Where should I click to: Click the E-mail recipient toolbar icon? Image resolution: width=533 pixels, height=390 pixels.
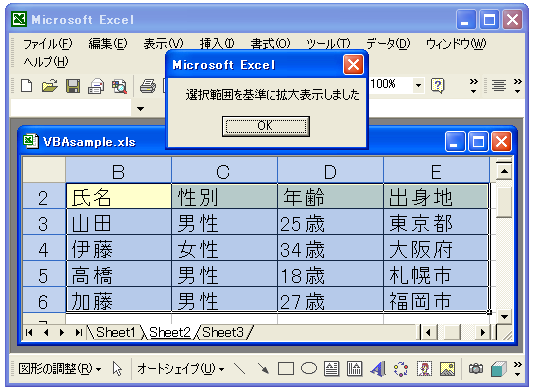click(x=96, y=86)
